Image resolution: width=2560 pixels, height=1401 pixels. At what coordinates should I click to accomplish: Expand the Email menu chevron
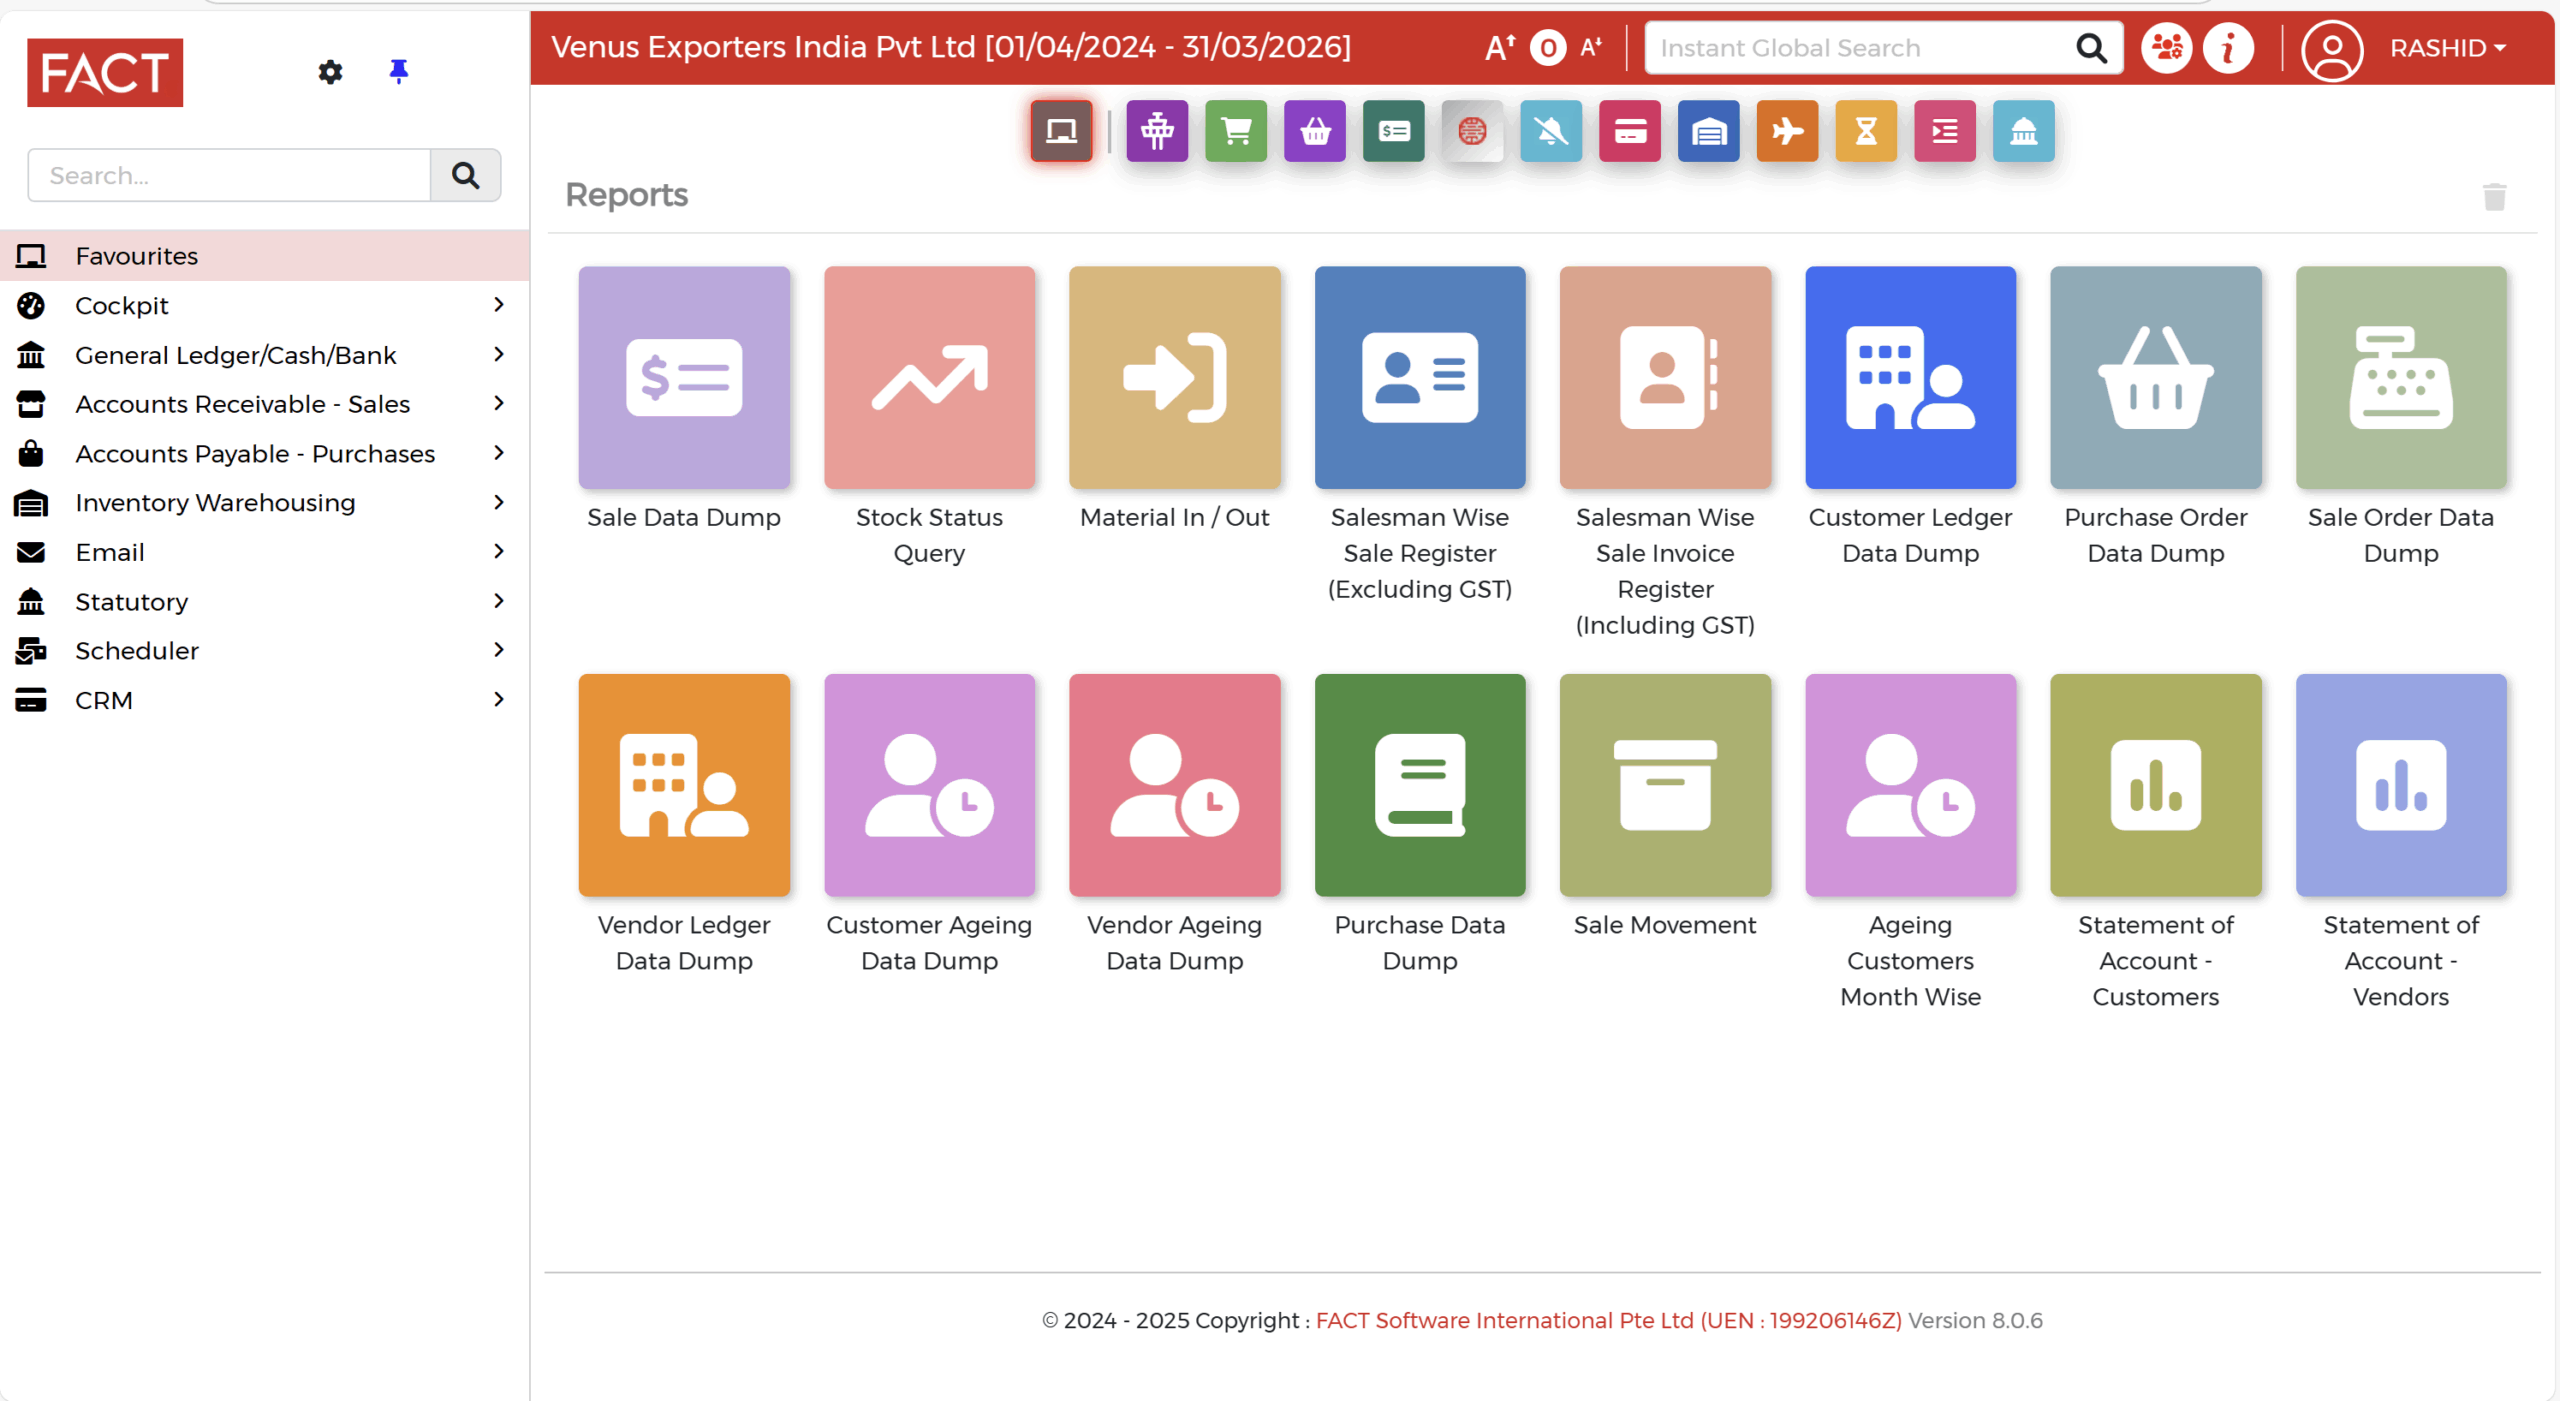click(499, 551)
